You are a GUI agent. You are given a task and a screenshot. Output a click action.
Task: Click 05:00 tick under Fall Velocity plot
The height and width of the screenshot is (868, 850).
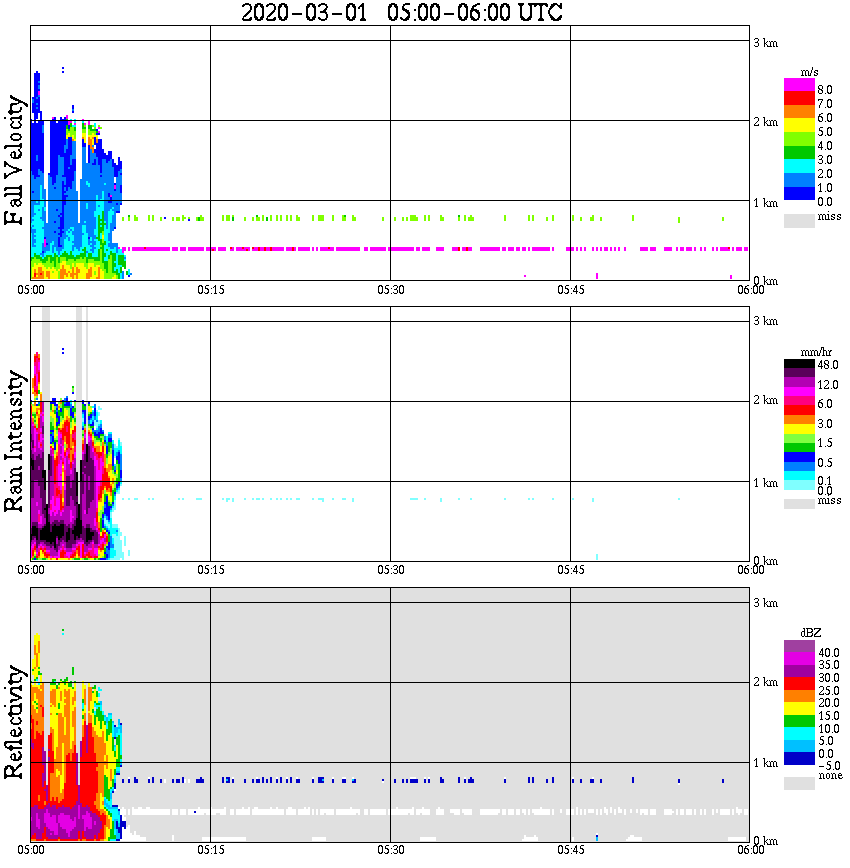pos(31,290)
